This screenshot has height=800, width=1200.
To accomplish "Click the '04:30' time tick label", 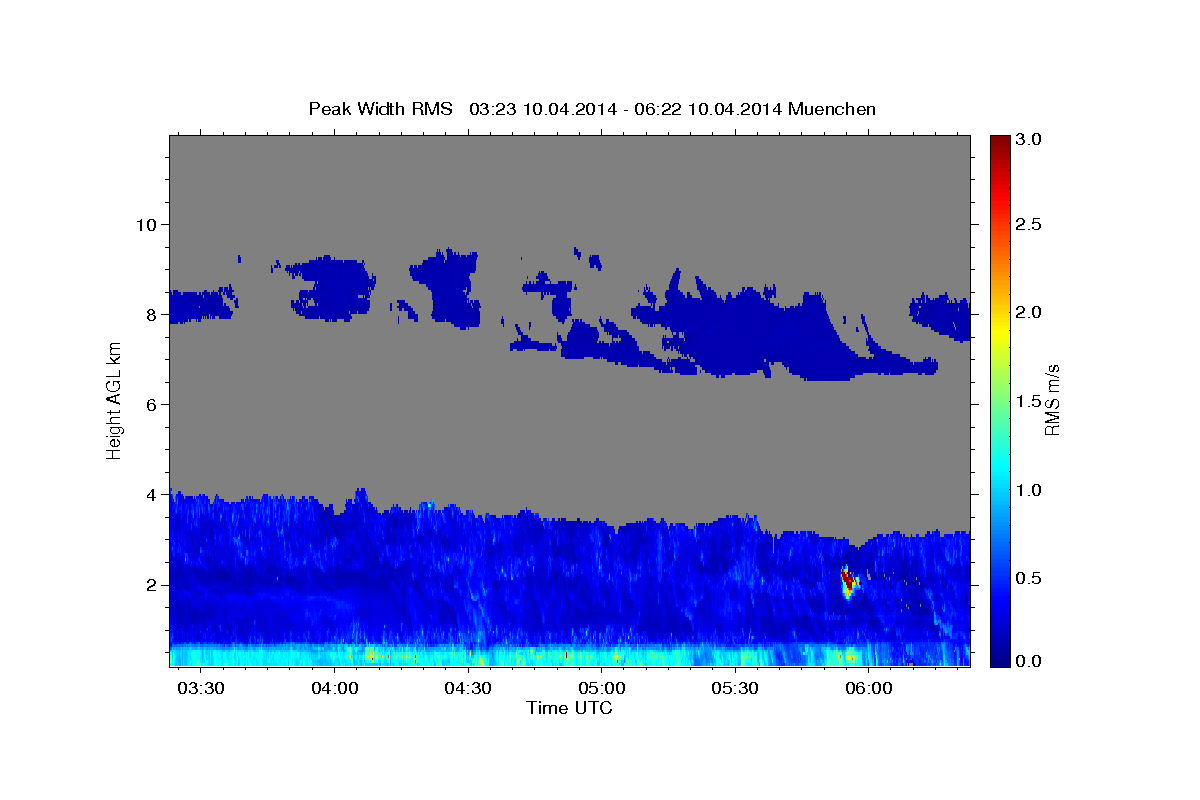I will point(468,688).
